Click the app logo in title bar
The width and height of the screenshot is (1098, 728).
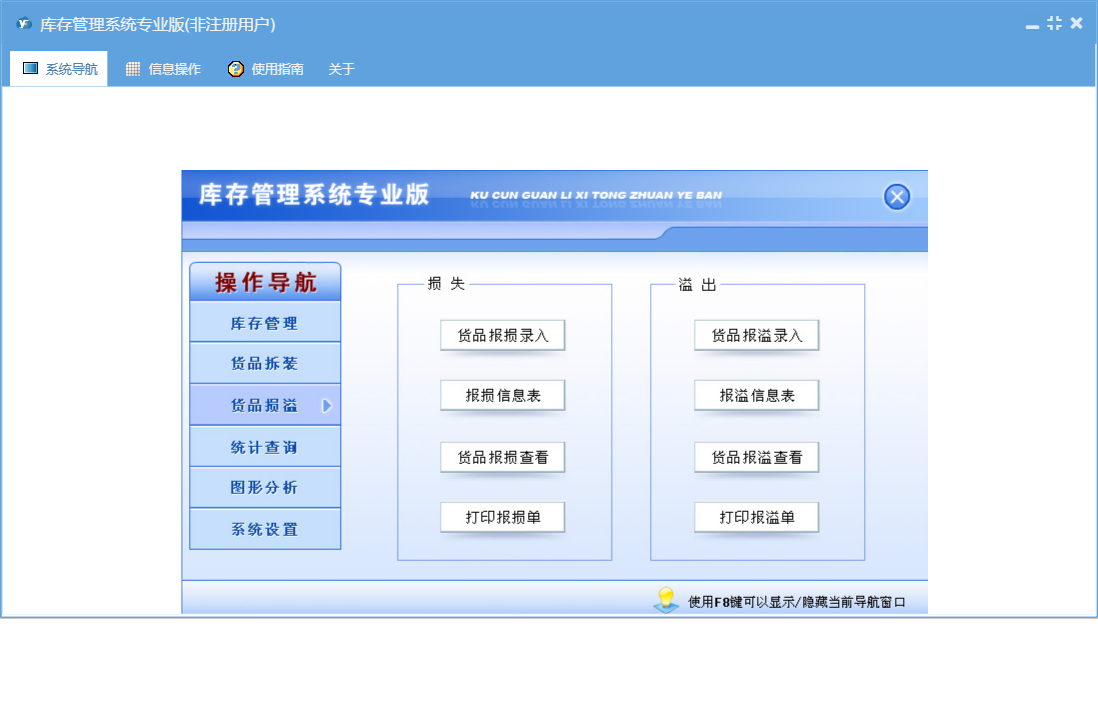(x=24, y=24)
